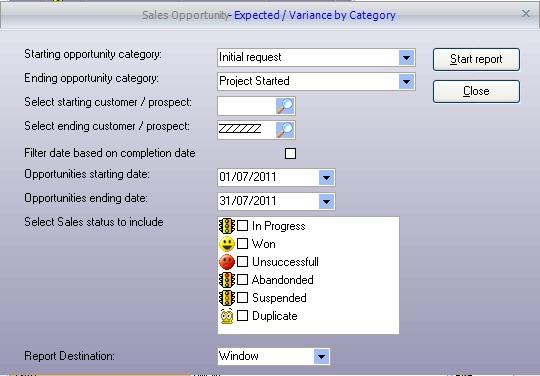Click the Won status label
The width and height of the screenshot is (540, 376).
click(x=263, y=244)
